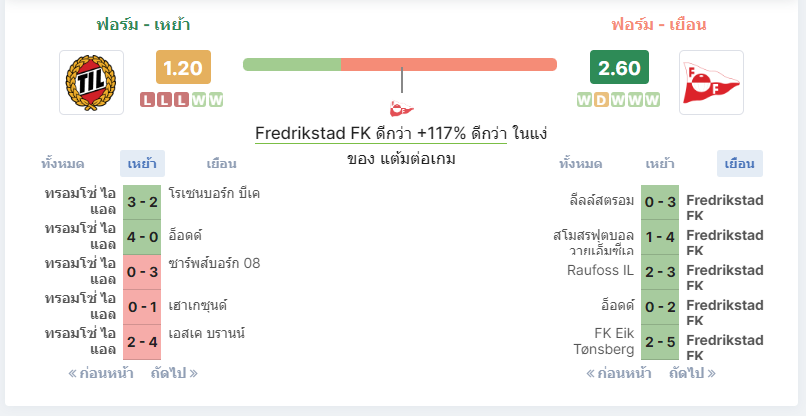Open the 2 - 5 result at FK Eik Tønsberg

(660, 342)
